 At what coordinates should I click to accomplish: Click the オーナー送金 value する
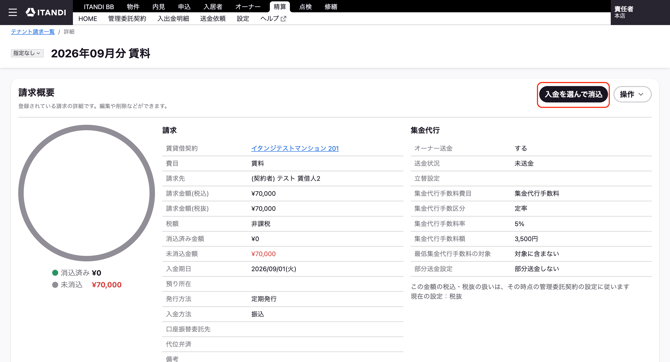(x=521, y=148)
